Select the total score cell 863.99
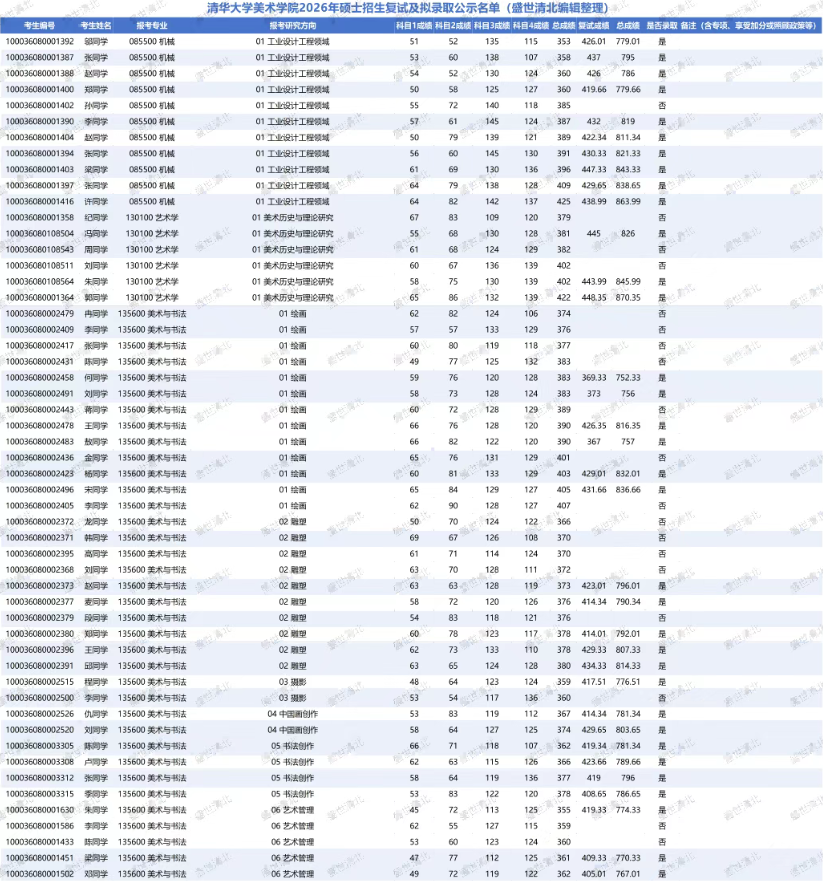Screen dimensions: 823x881 click(x=628, y=201)
